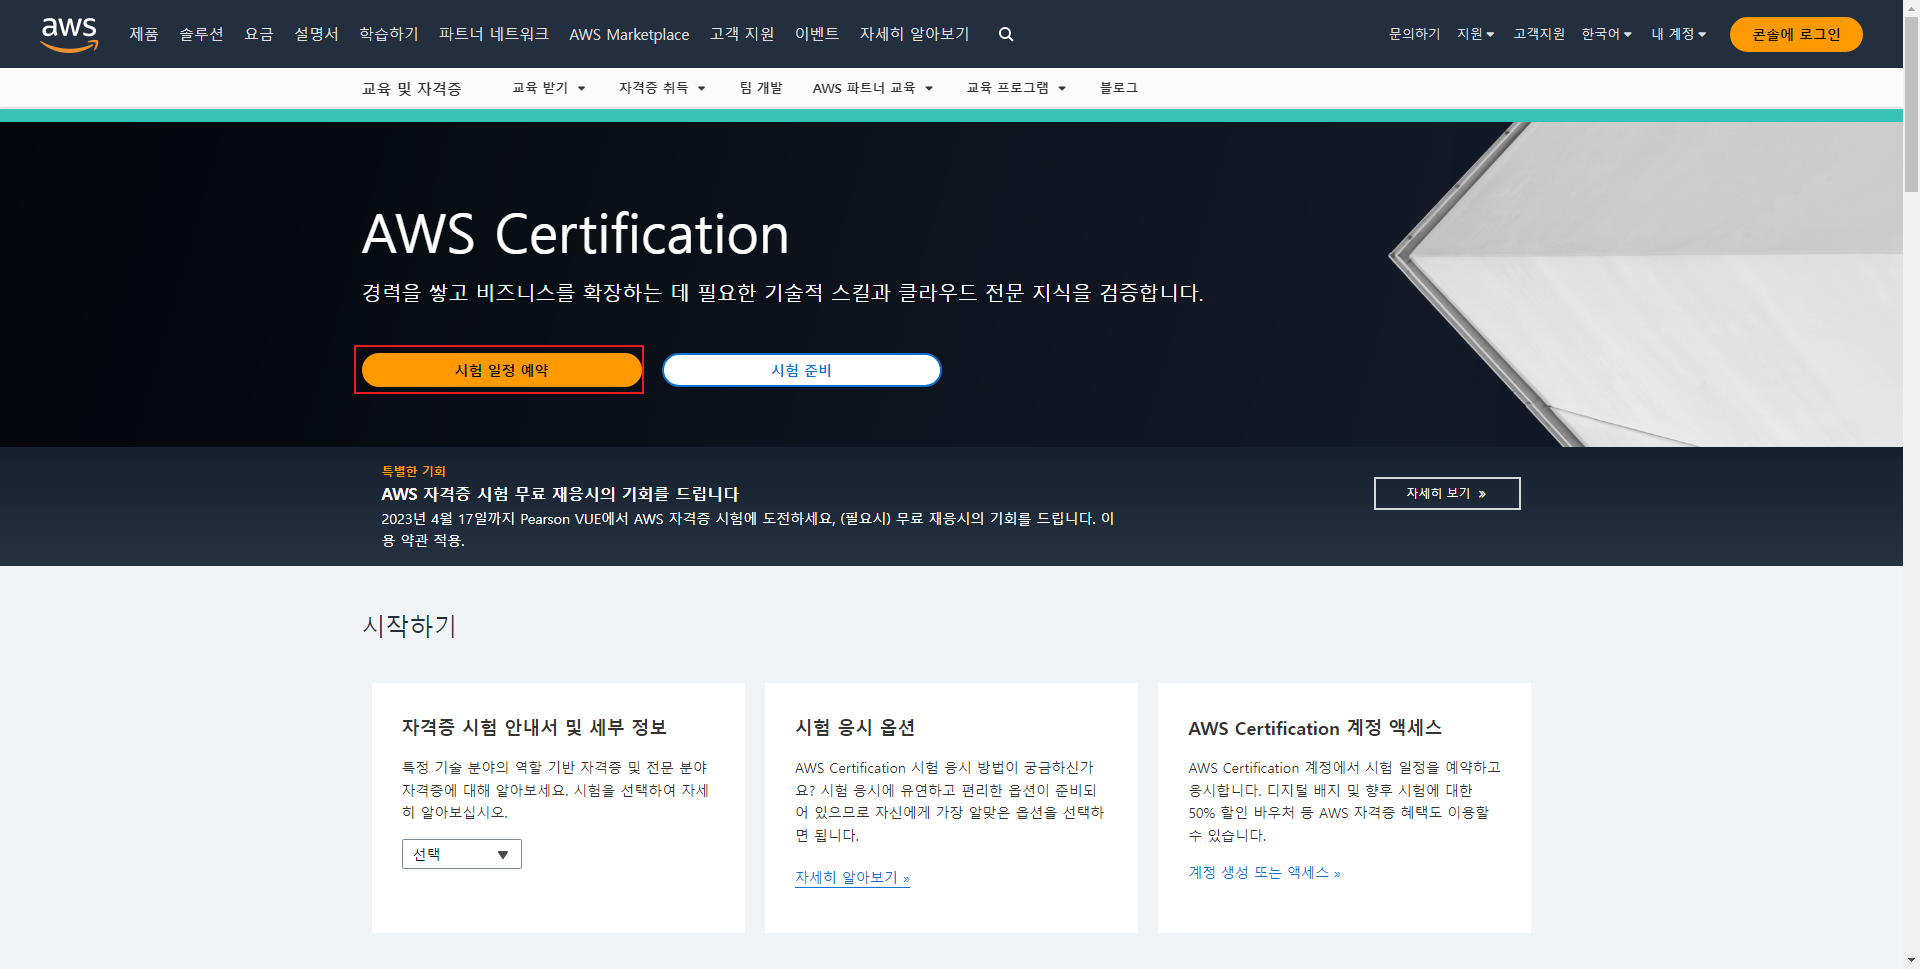Open the 선택 certification dropdown
The width and height of the screenshot is (1920, 969).
(462, 854)
